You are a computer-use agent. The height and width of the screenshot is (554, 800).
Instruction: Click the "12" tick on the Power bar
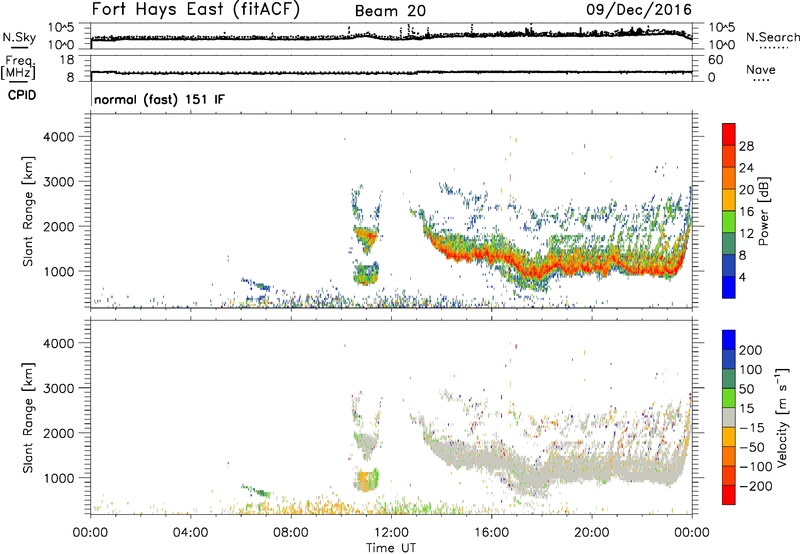(746, 234)
